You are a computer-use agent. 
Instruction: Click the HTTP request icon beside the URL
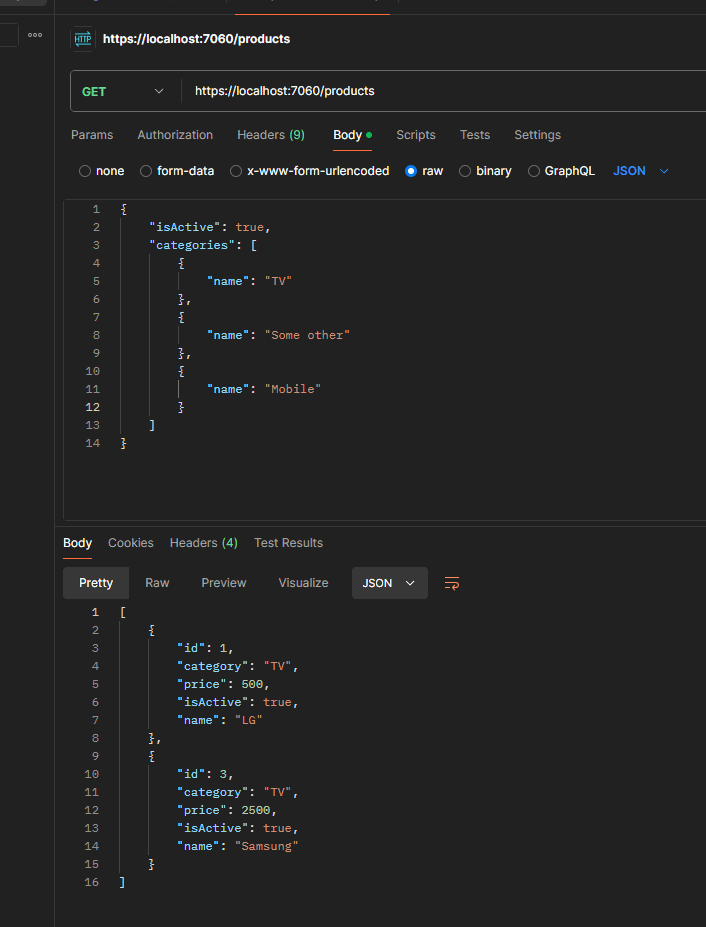click(x=82, y=39)
